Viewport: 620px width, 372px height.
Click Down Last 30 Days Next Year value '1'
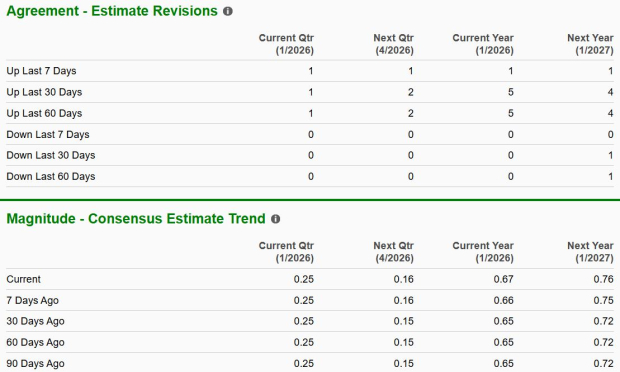[611, 155]
